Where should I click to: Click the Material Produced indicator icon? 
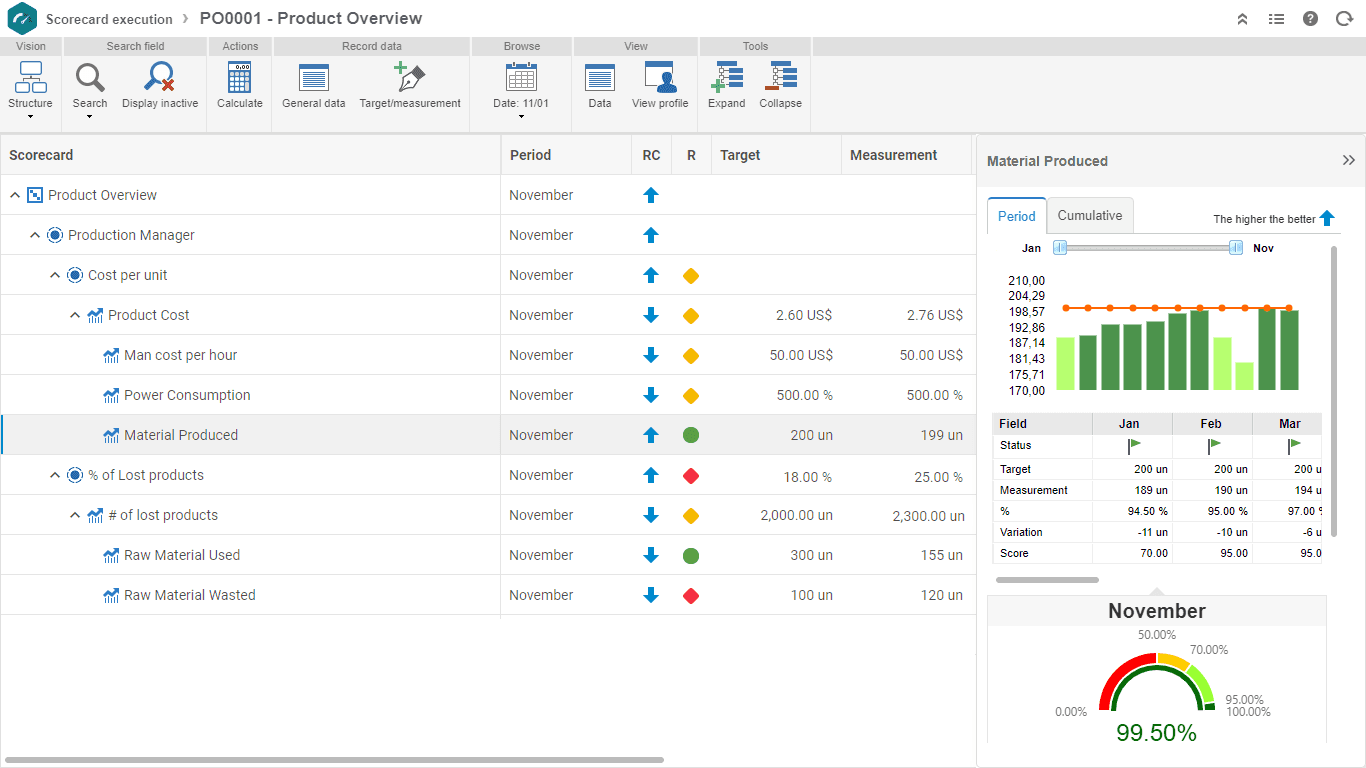111,435
